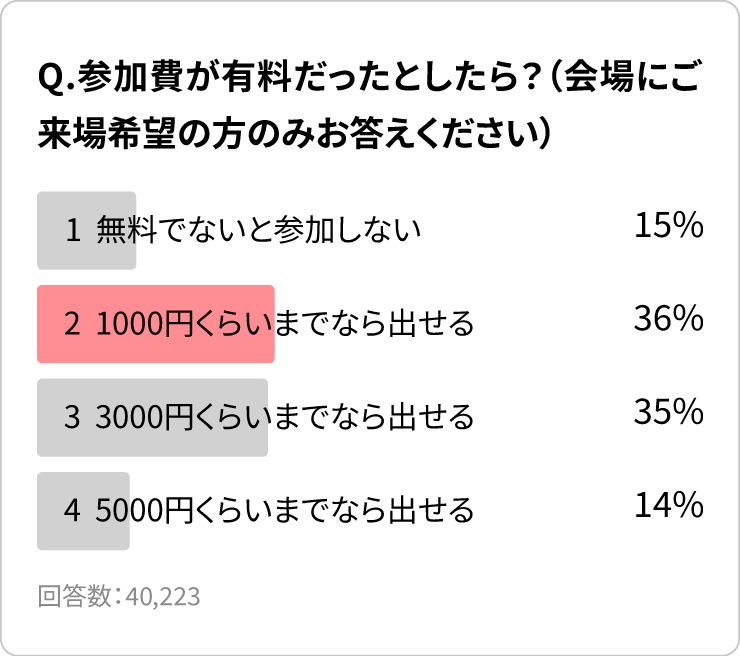This screenshot has height=656, width=740.
Task: Pick the "3000円くらいまでなら出せる" answer text
Action: pyautogui.click(x=285, y=417)
